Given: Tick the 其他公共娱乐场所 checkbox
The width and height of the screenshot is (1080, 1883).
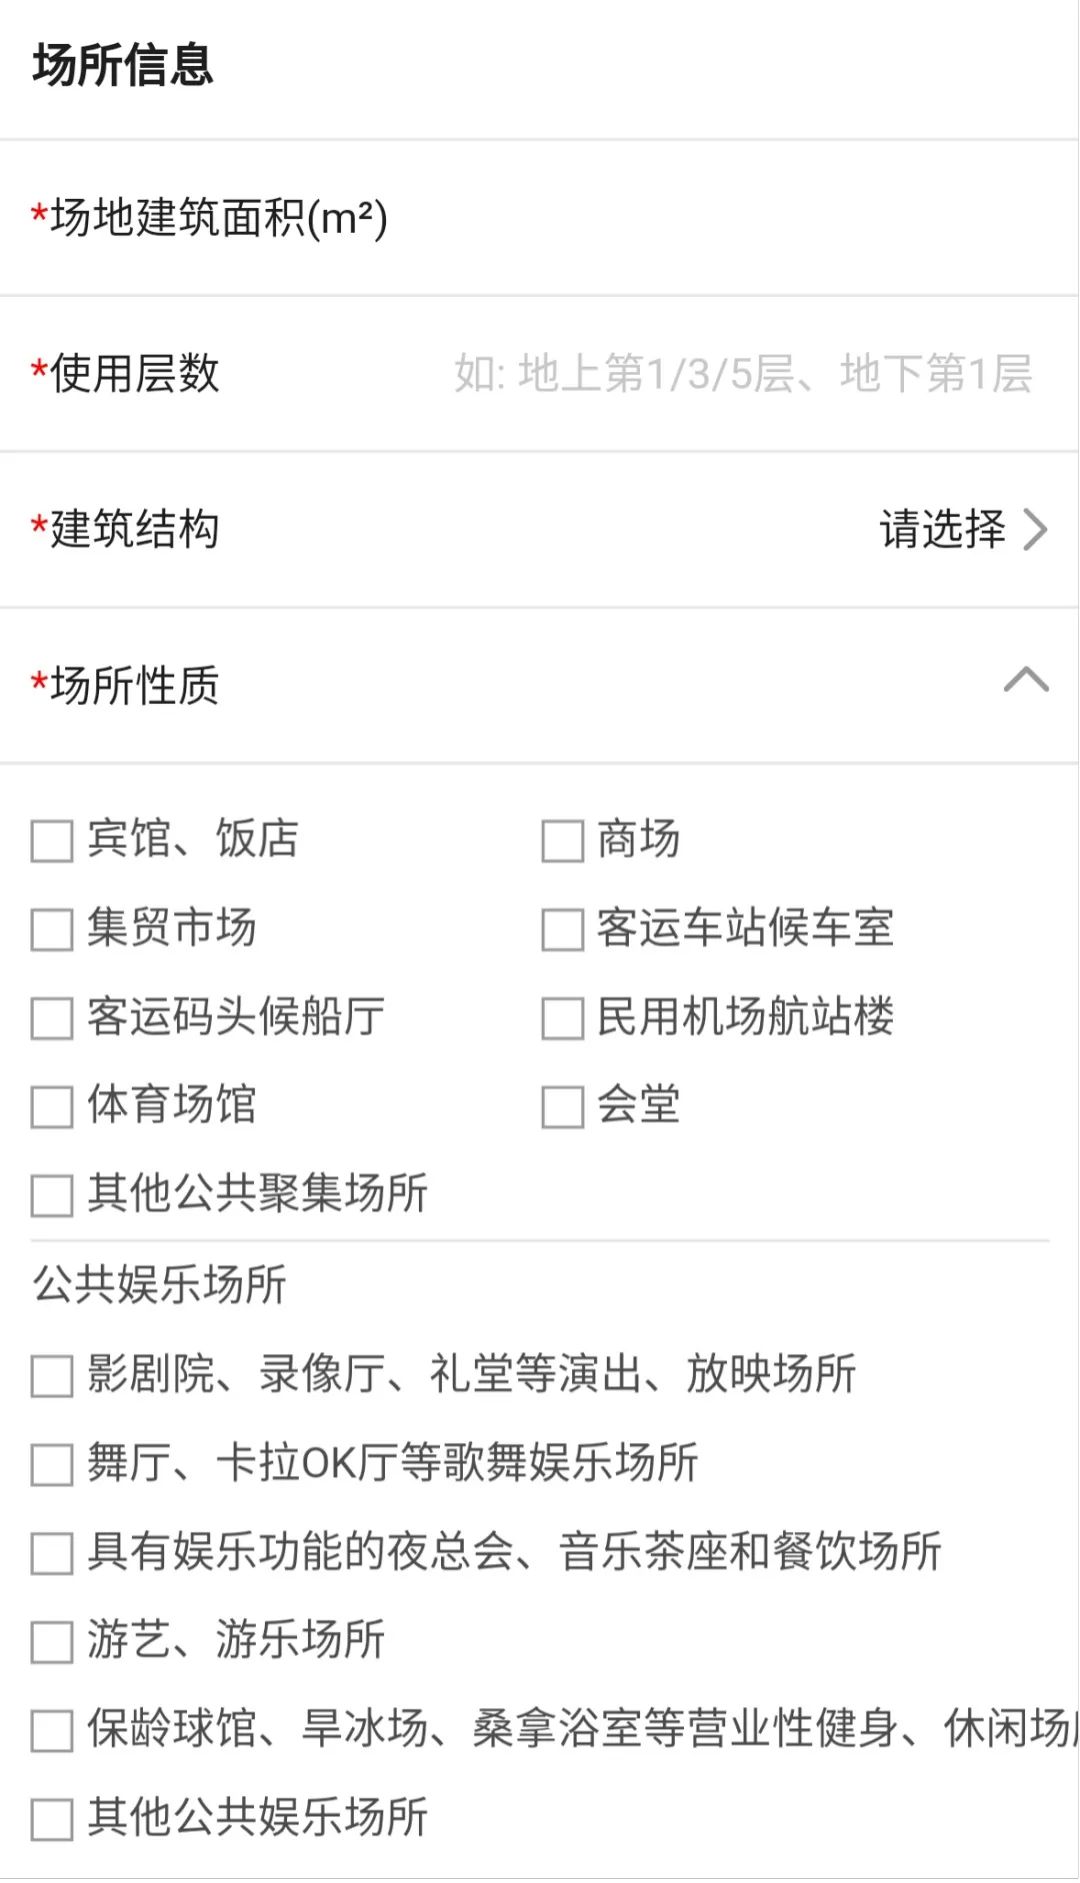Looking at the screenshot, I should coord(52,1819).
